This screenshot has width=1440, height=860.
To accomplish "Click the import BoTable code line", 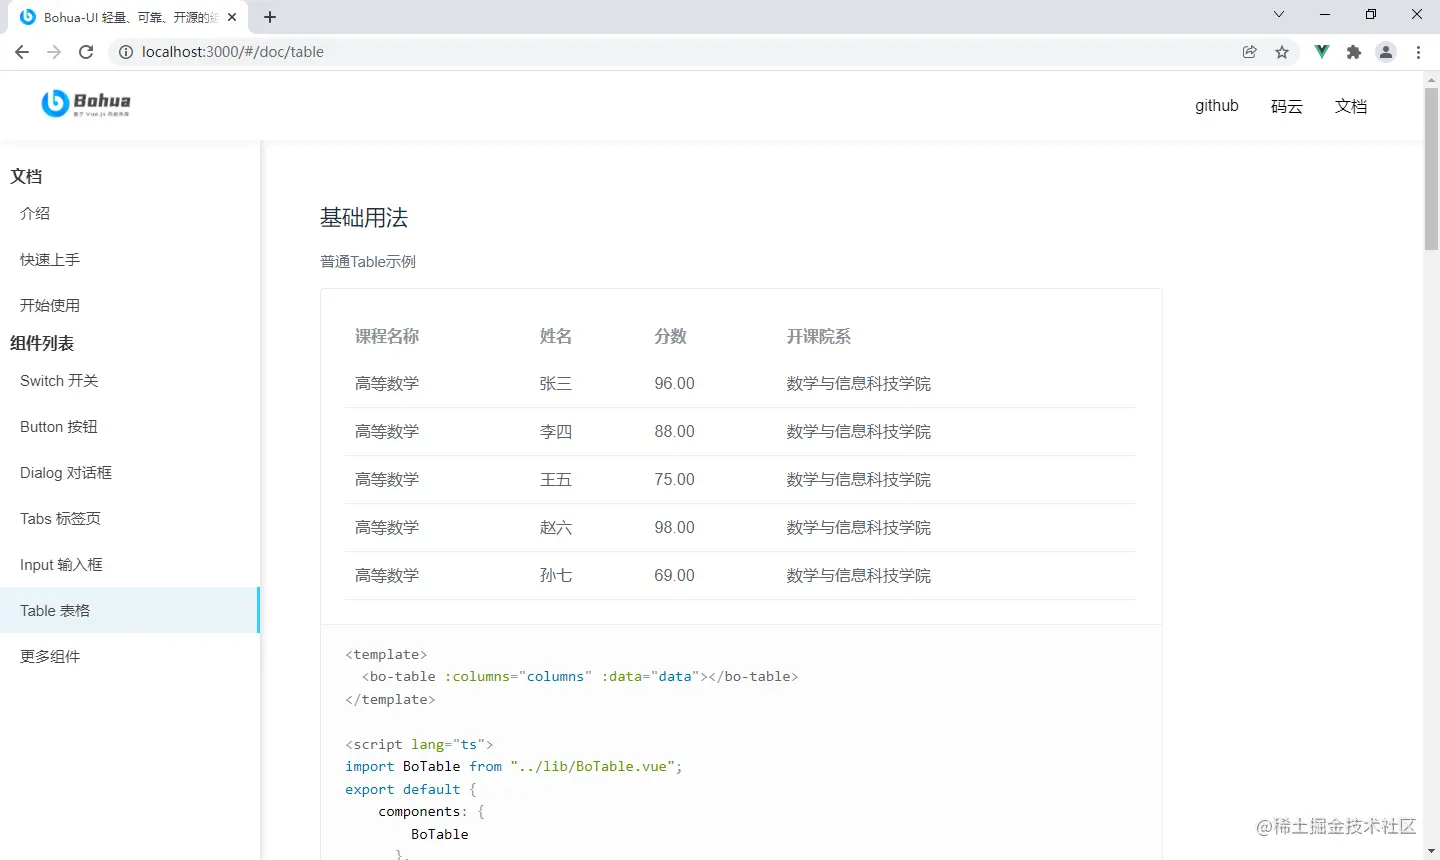I will pyautogui.click(x=514, y=767).
